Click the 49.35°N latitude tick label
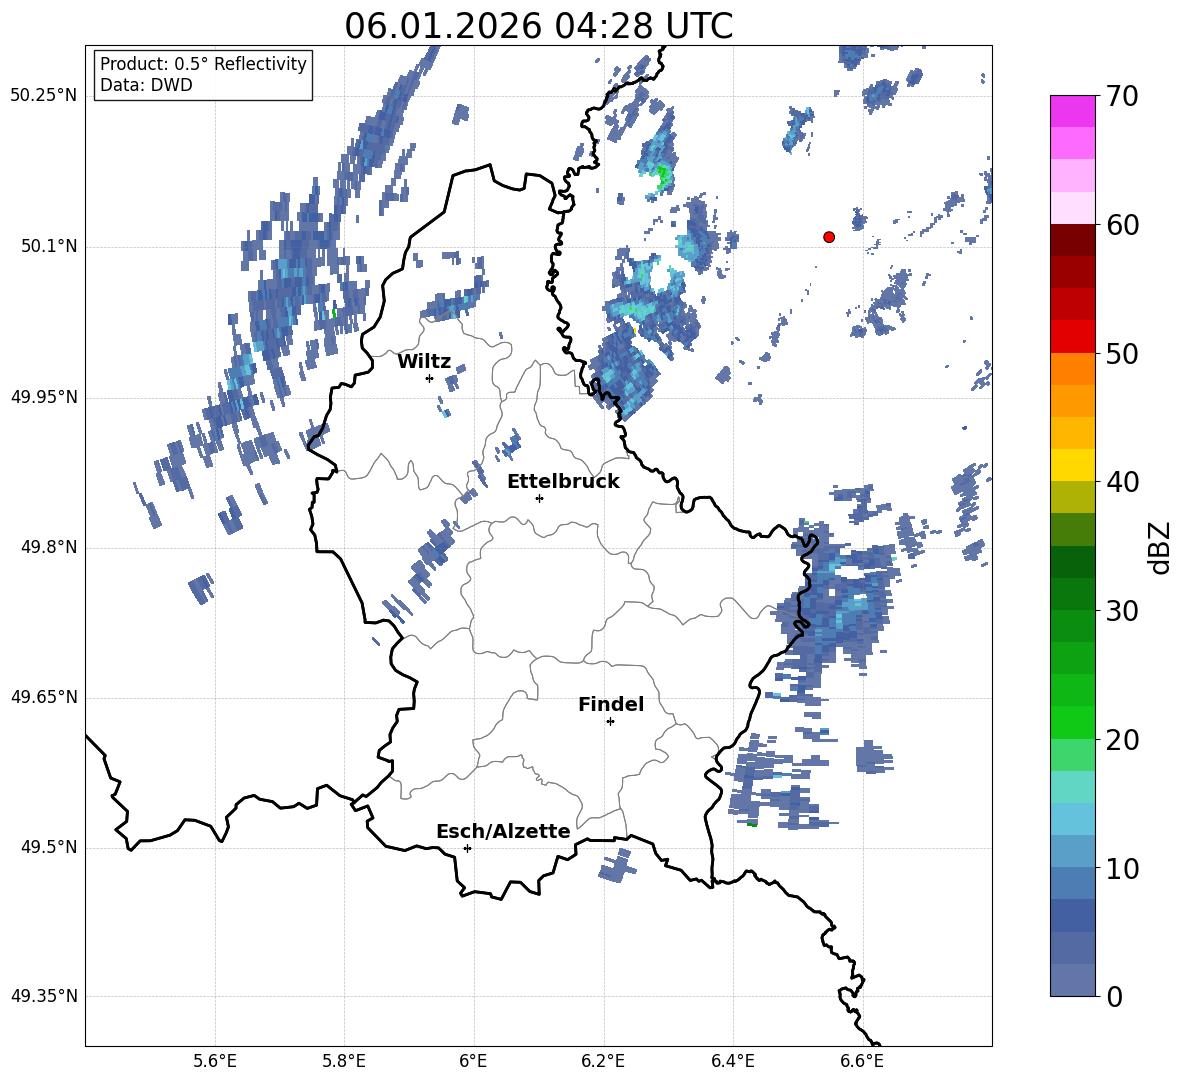Image resolution: width=1184 pixels, height=1081 pixels. coord(44,996)
